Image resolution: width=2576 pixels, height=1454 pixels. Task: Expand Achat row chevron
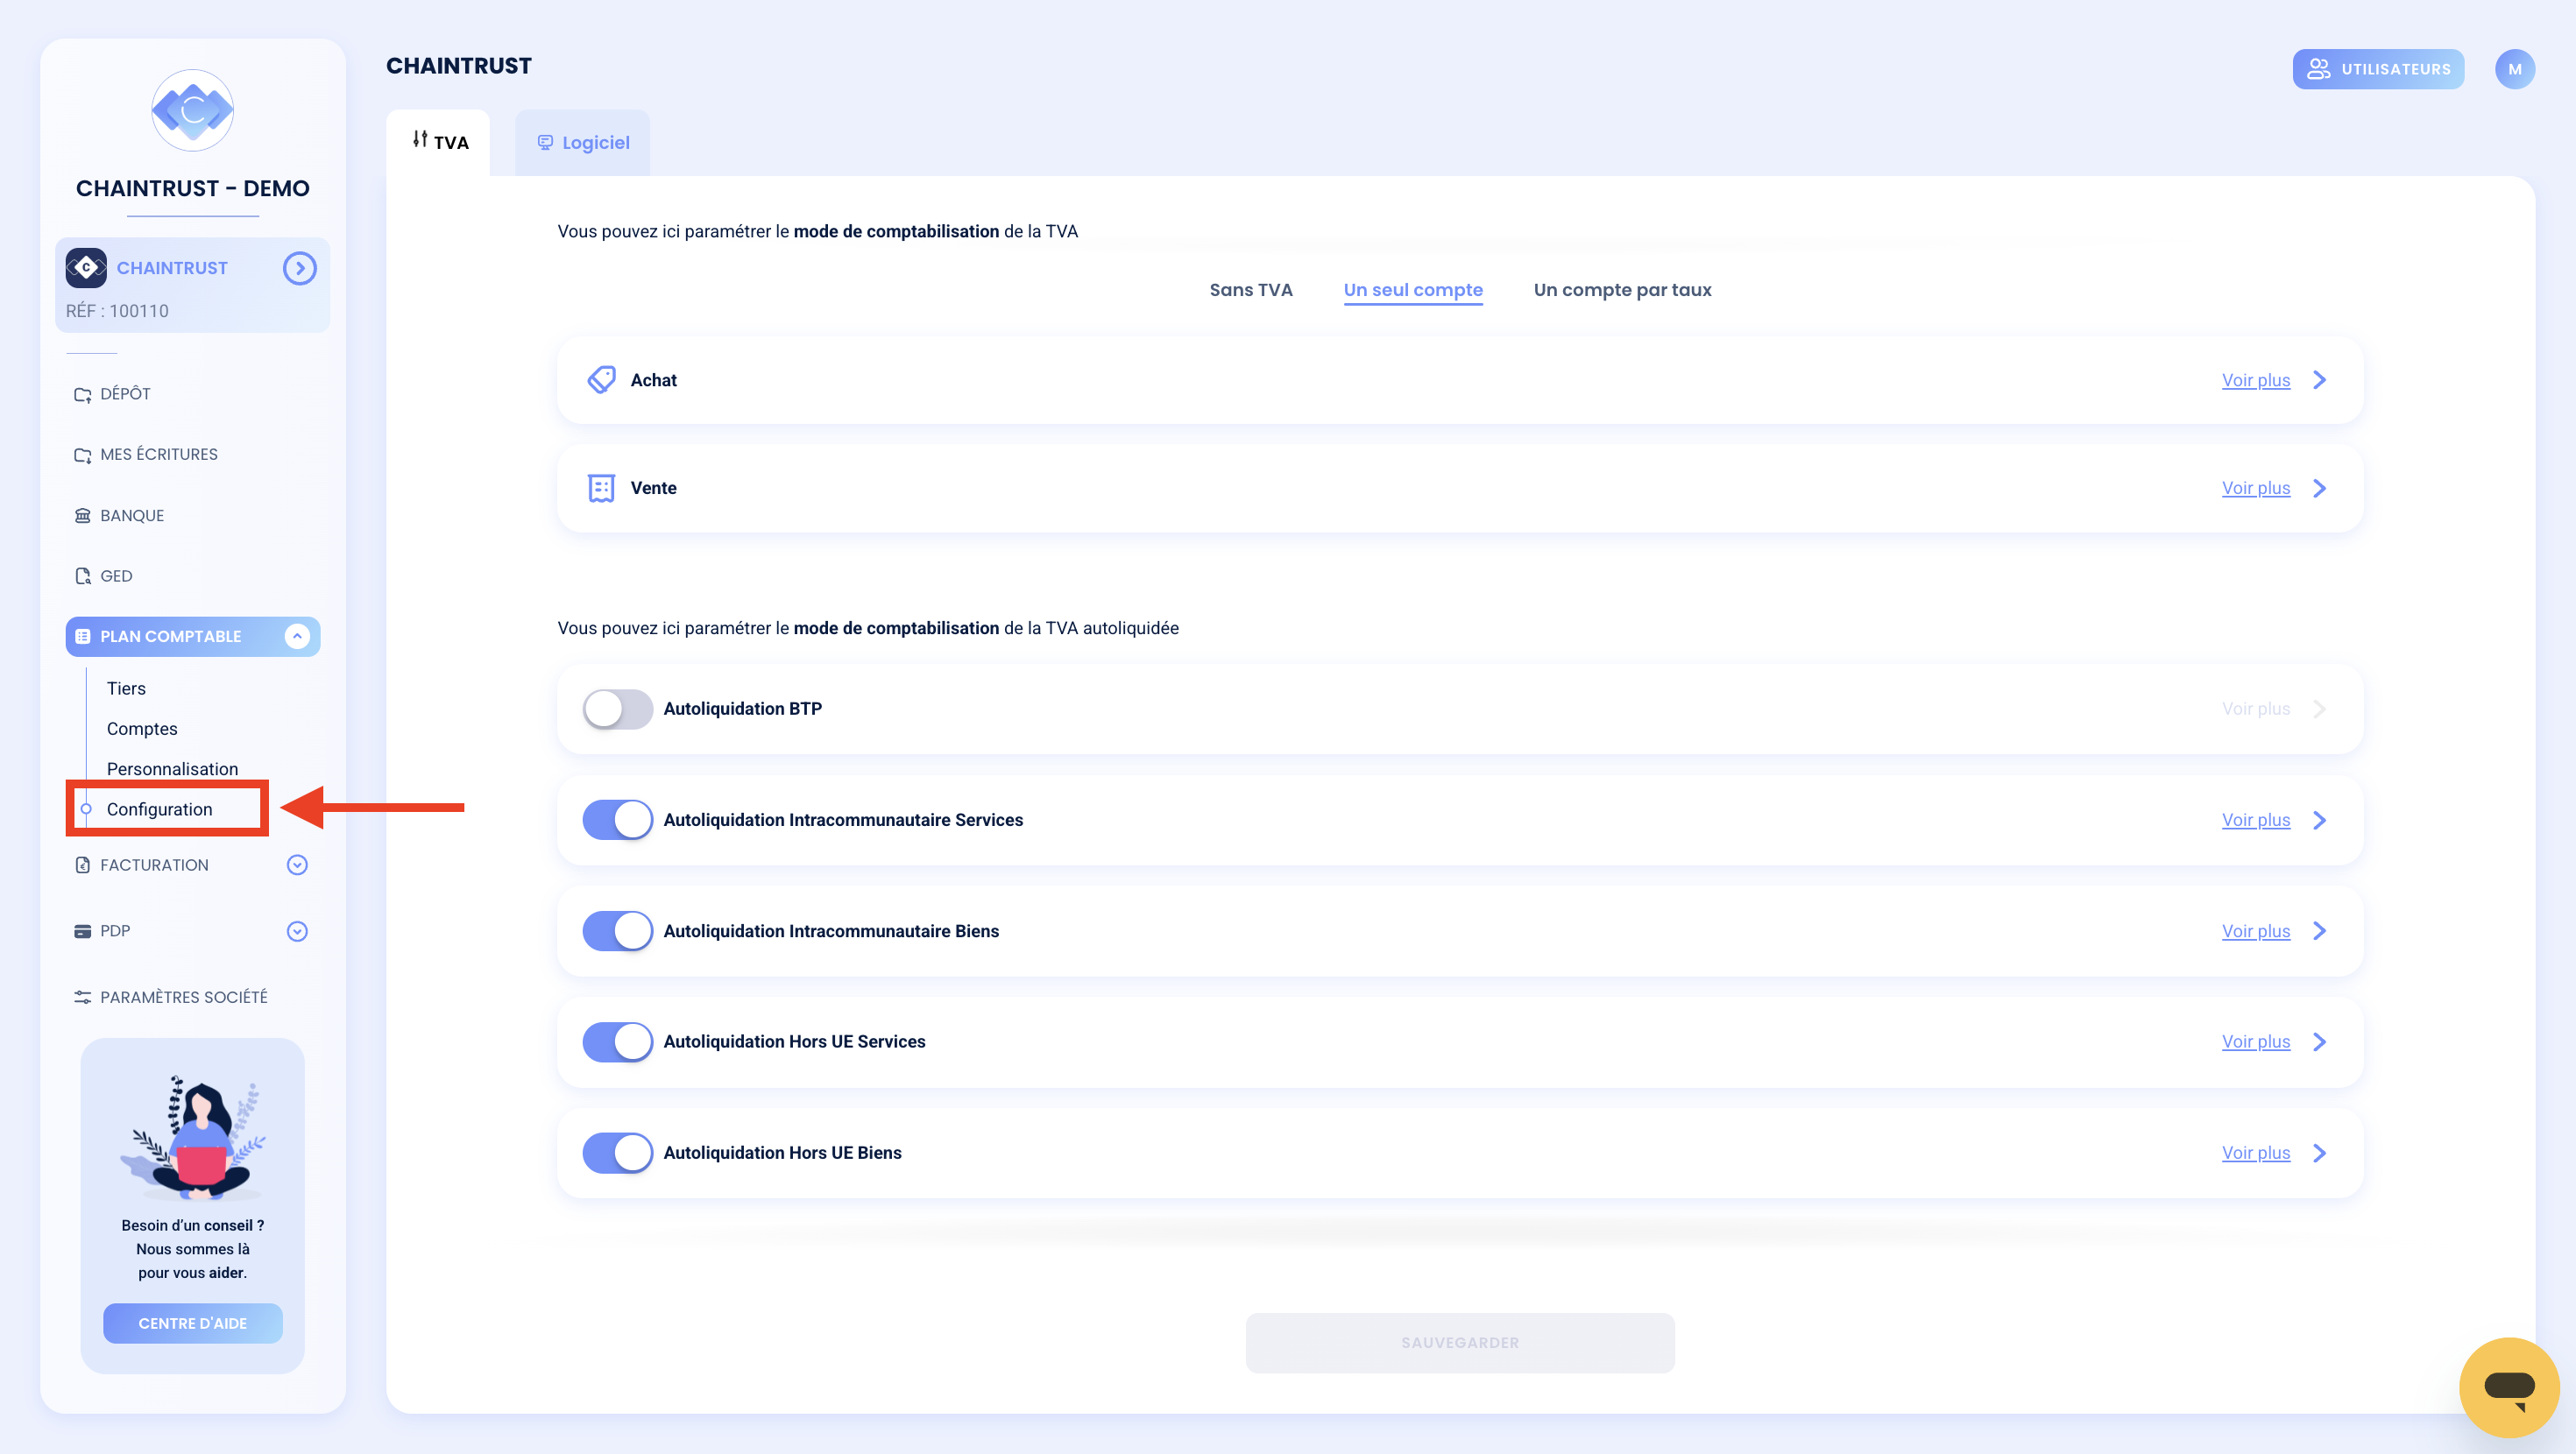pos(2320,380)
